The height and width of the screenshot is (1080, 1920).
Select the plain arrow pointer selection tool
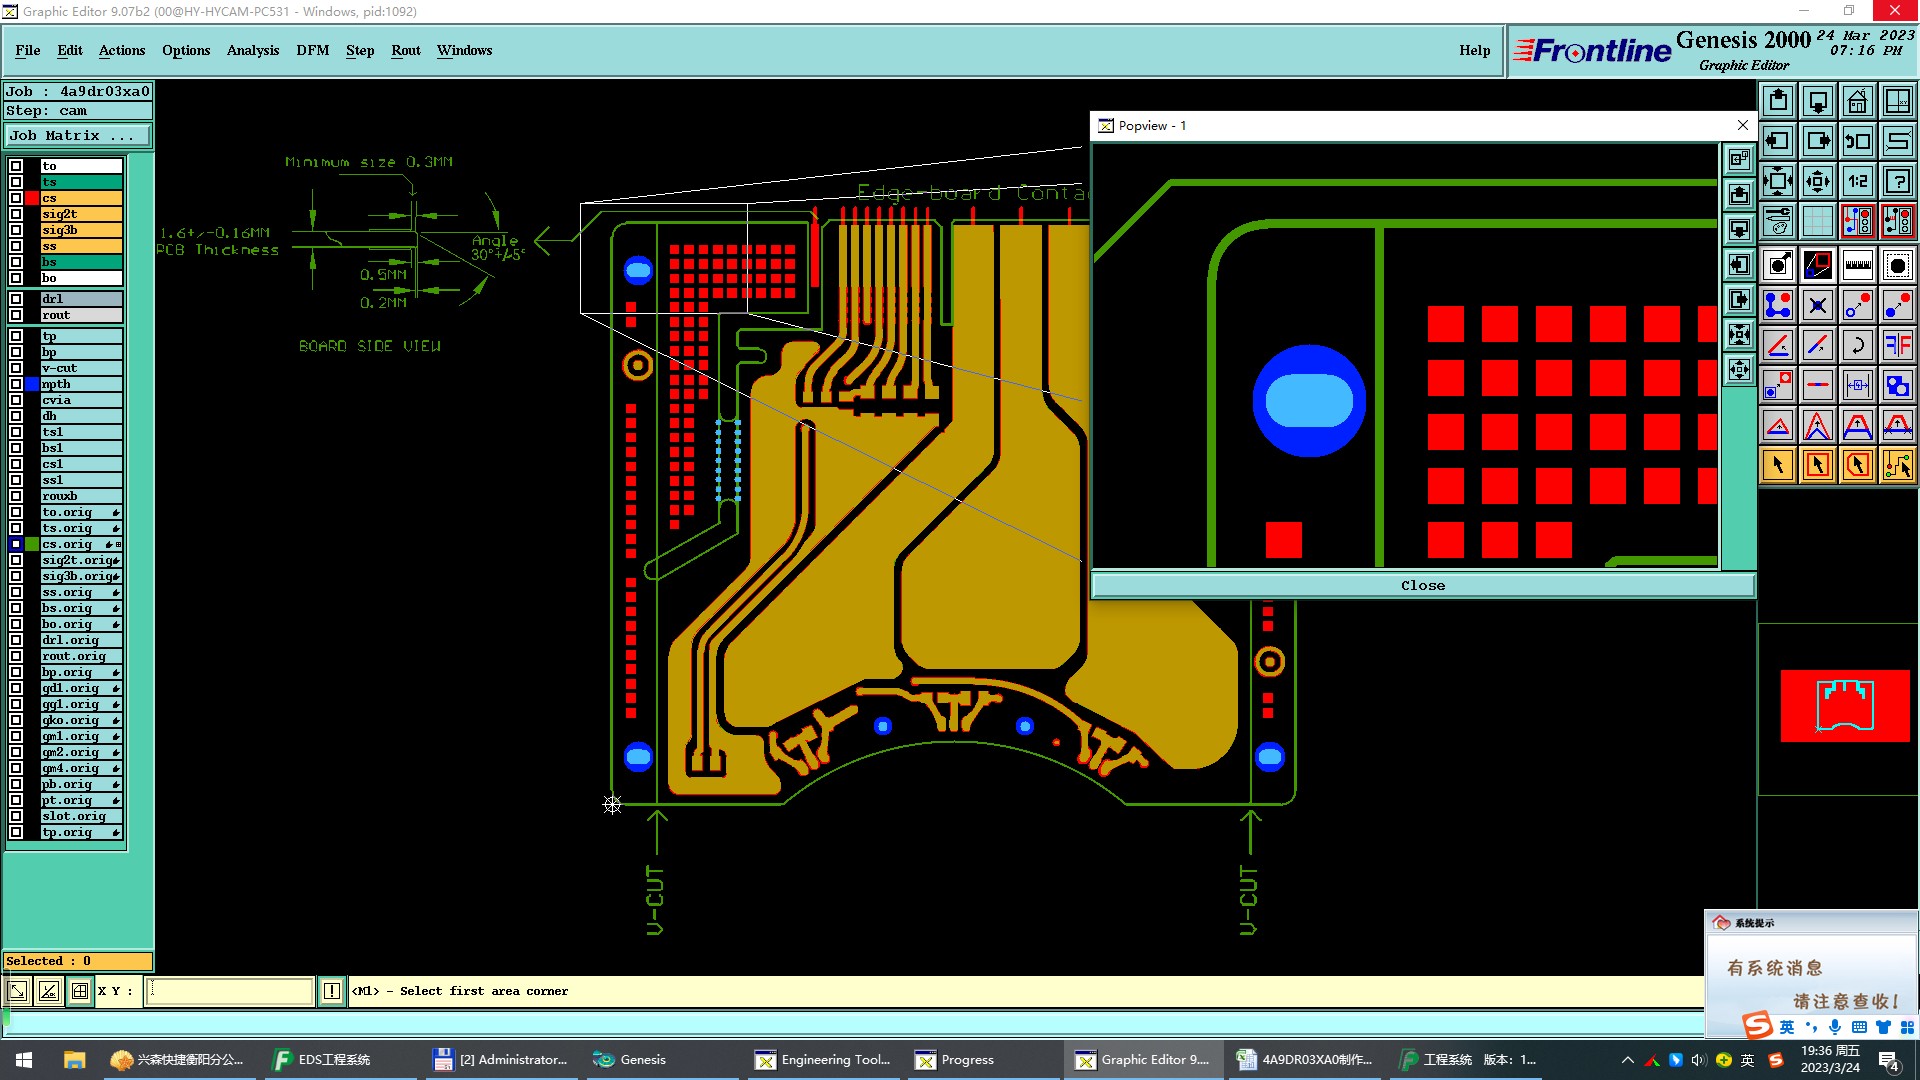[1778, 465]
